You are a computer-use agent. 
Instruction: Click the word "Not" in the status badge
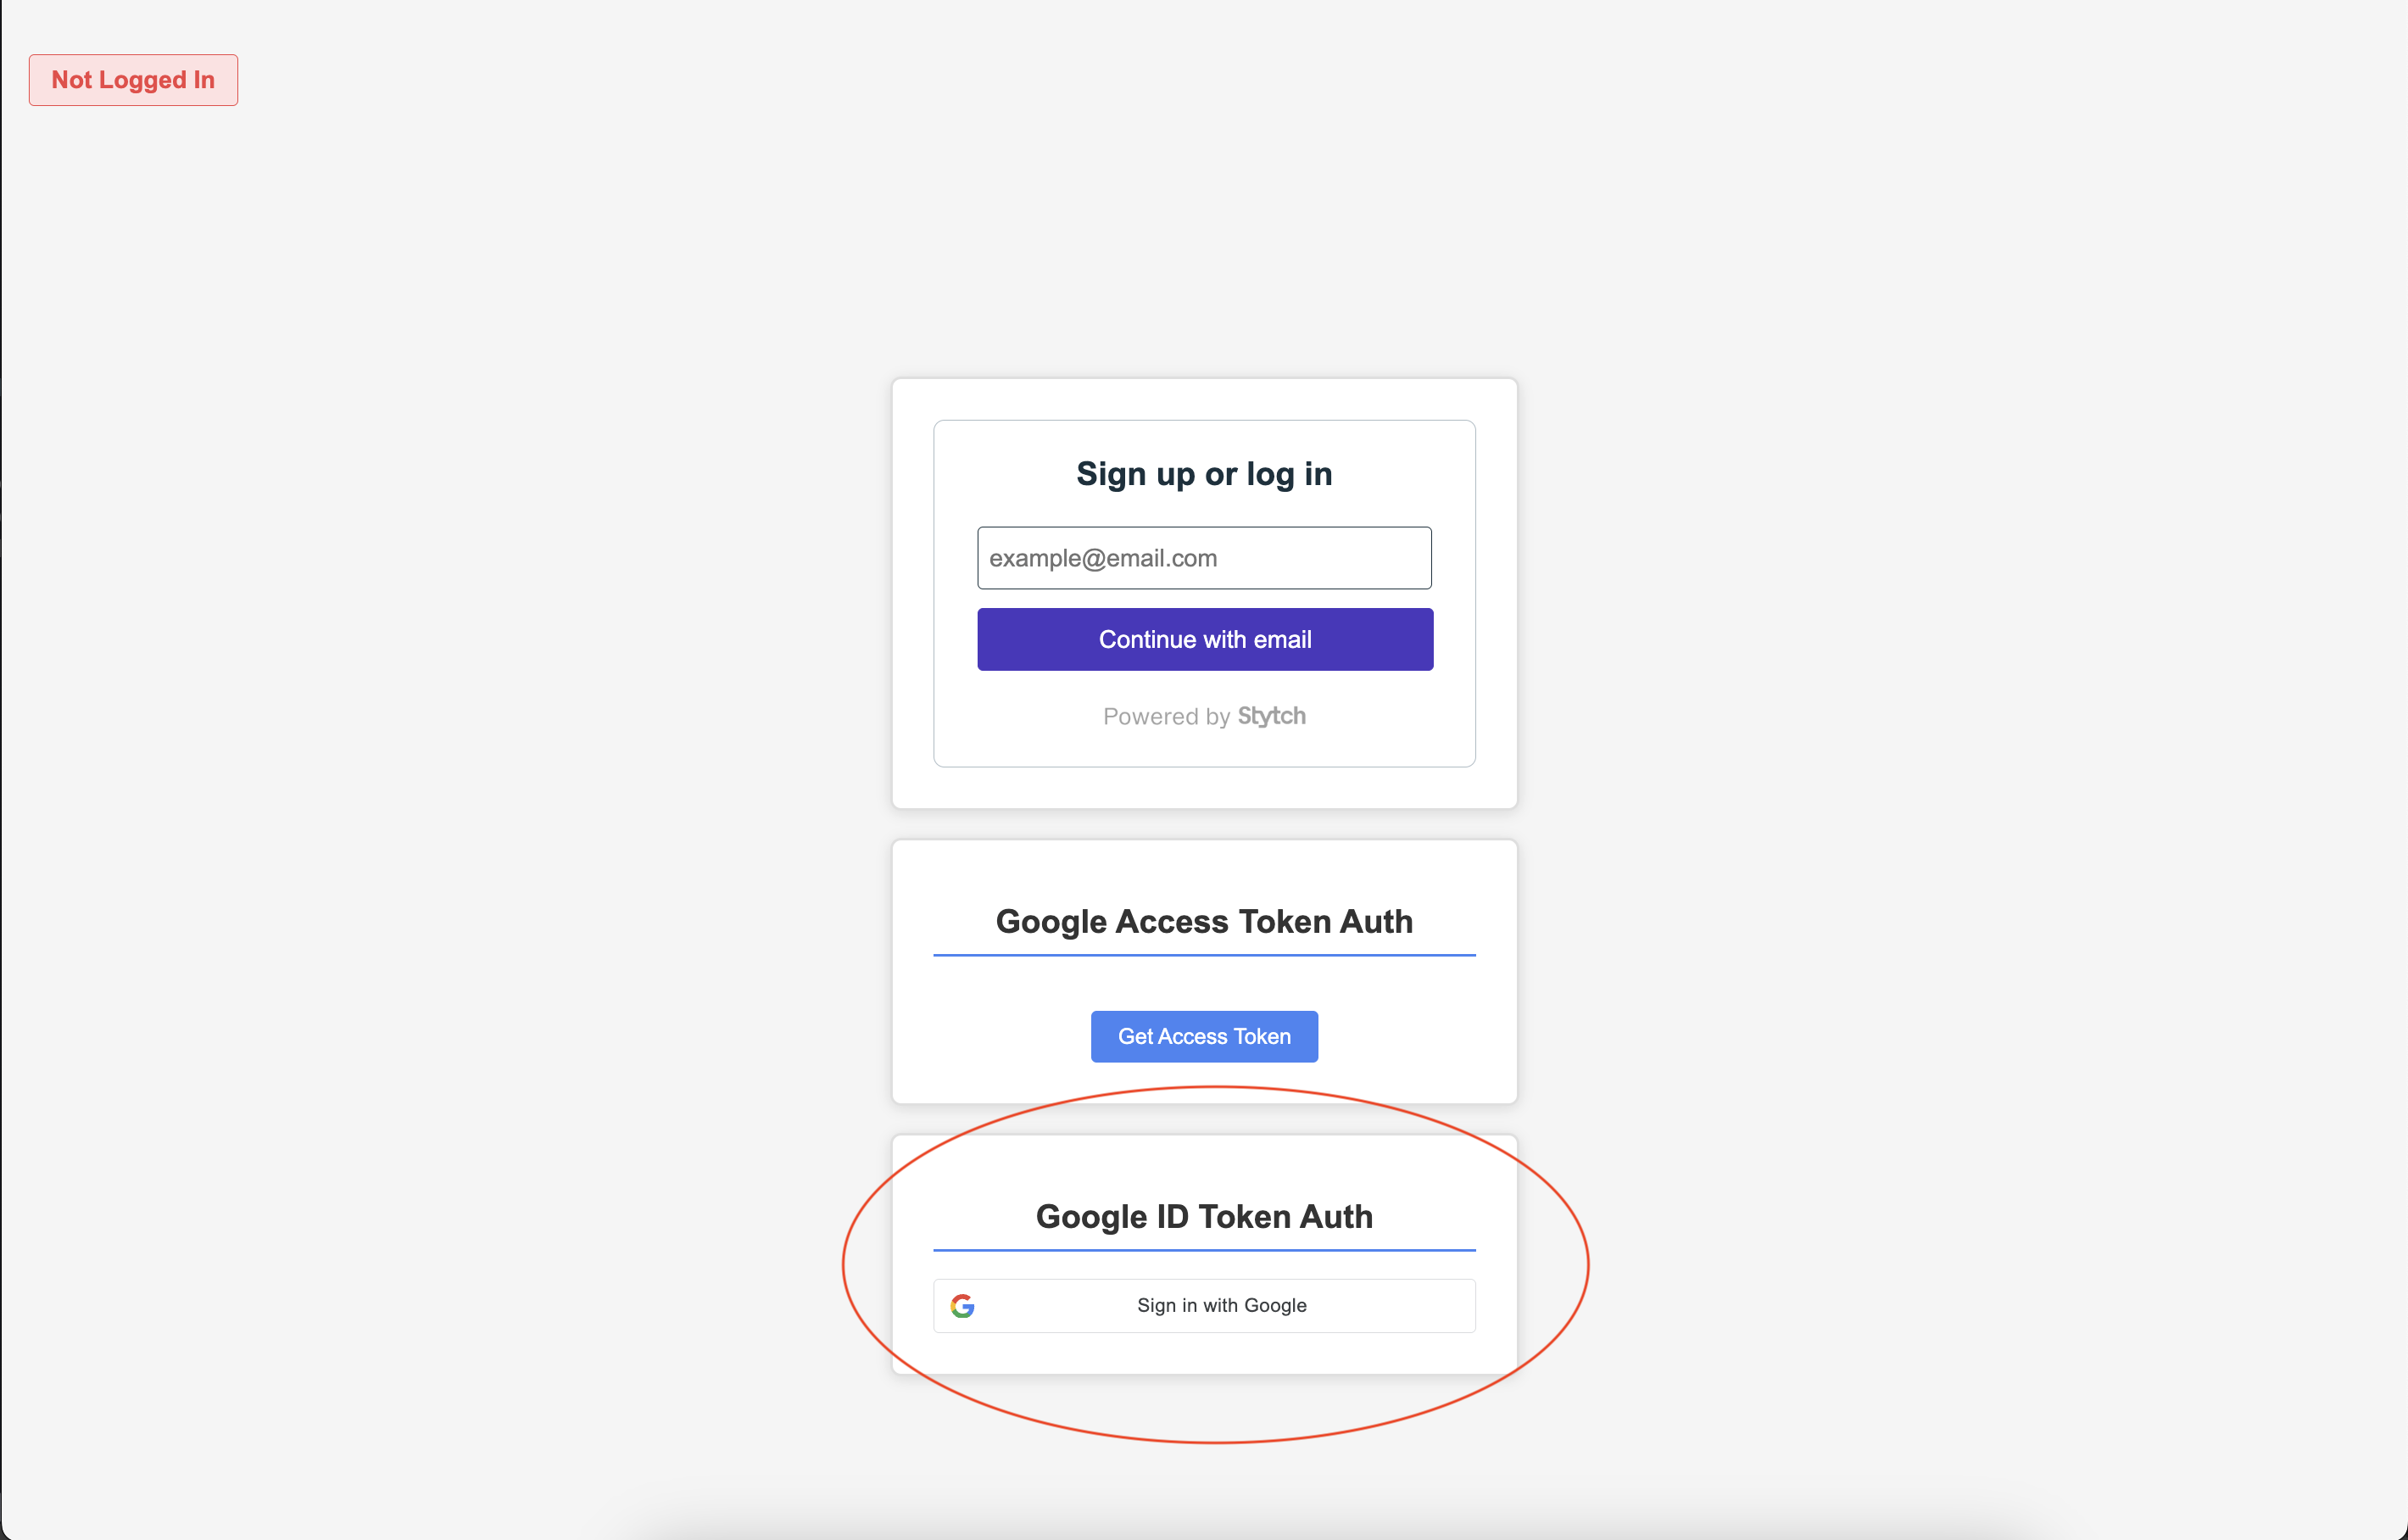pyautogui.click(x=71, y=80)
